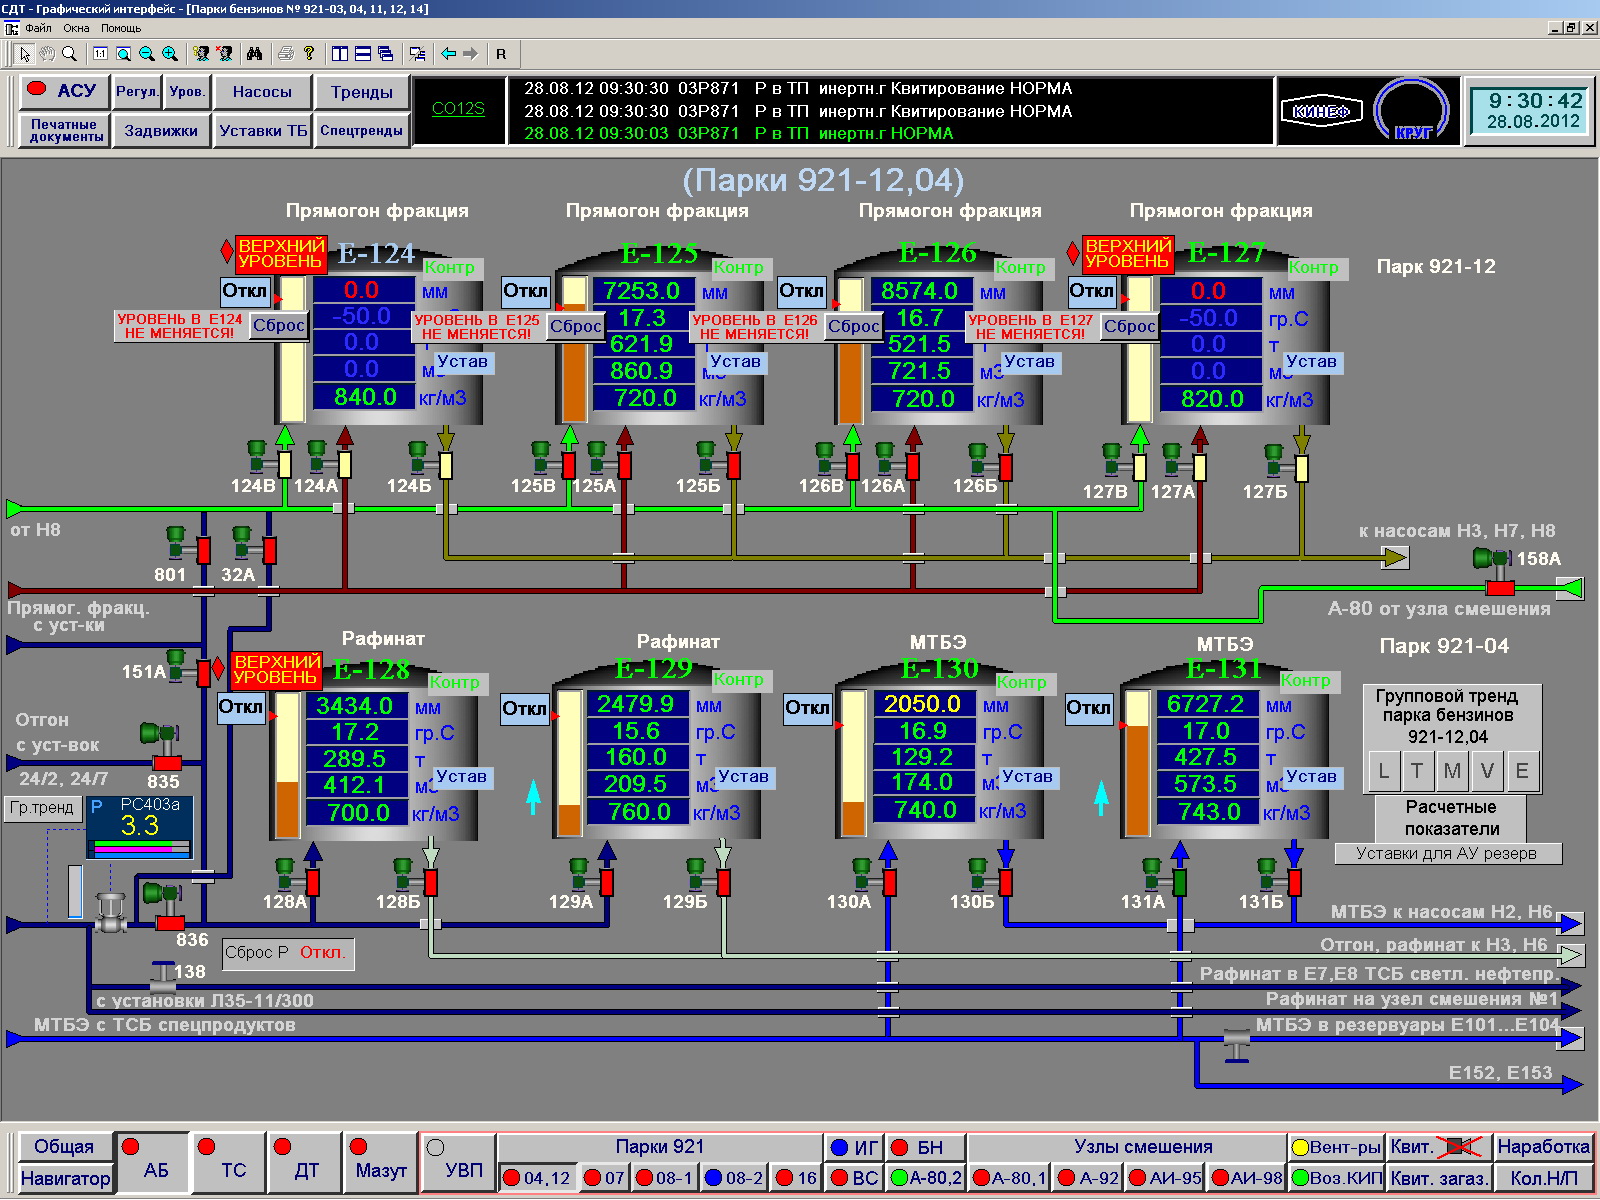Click Сброс button for tank Е-125
Viewport: 1600px width, 1200px height.
(x=576, y=326)
